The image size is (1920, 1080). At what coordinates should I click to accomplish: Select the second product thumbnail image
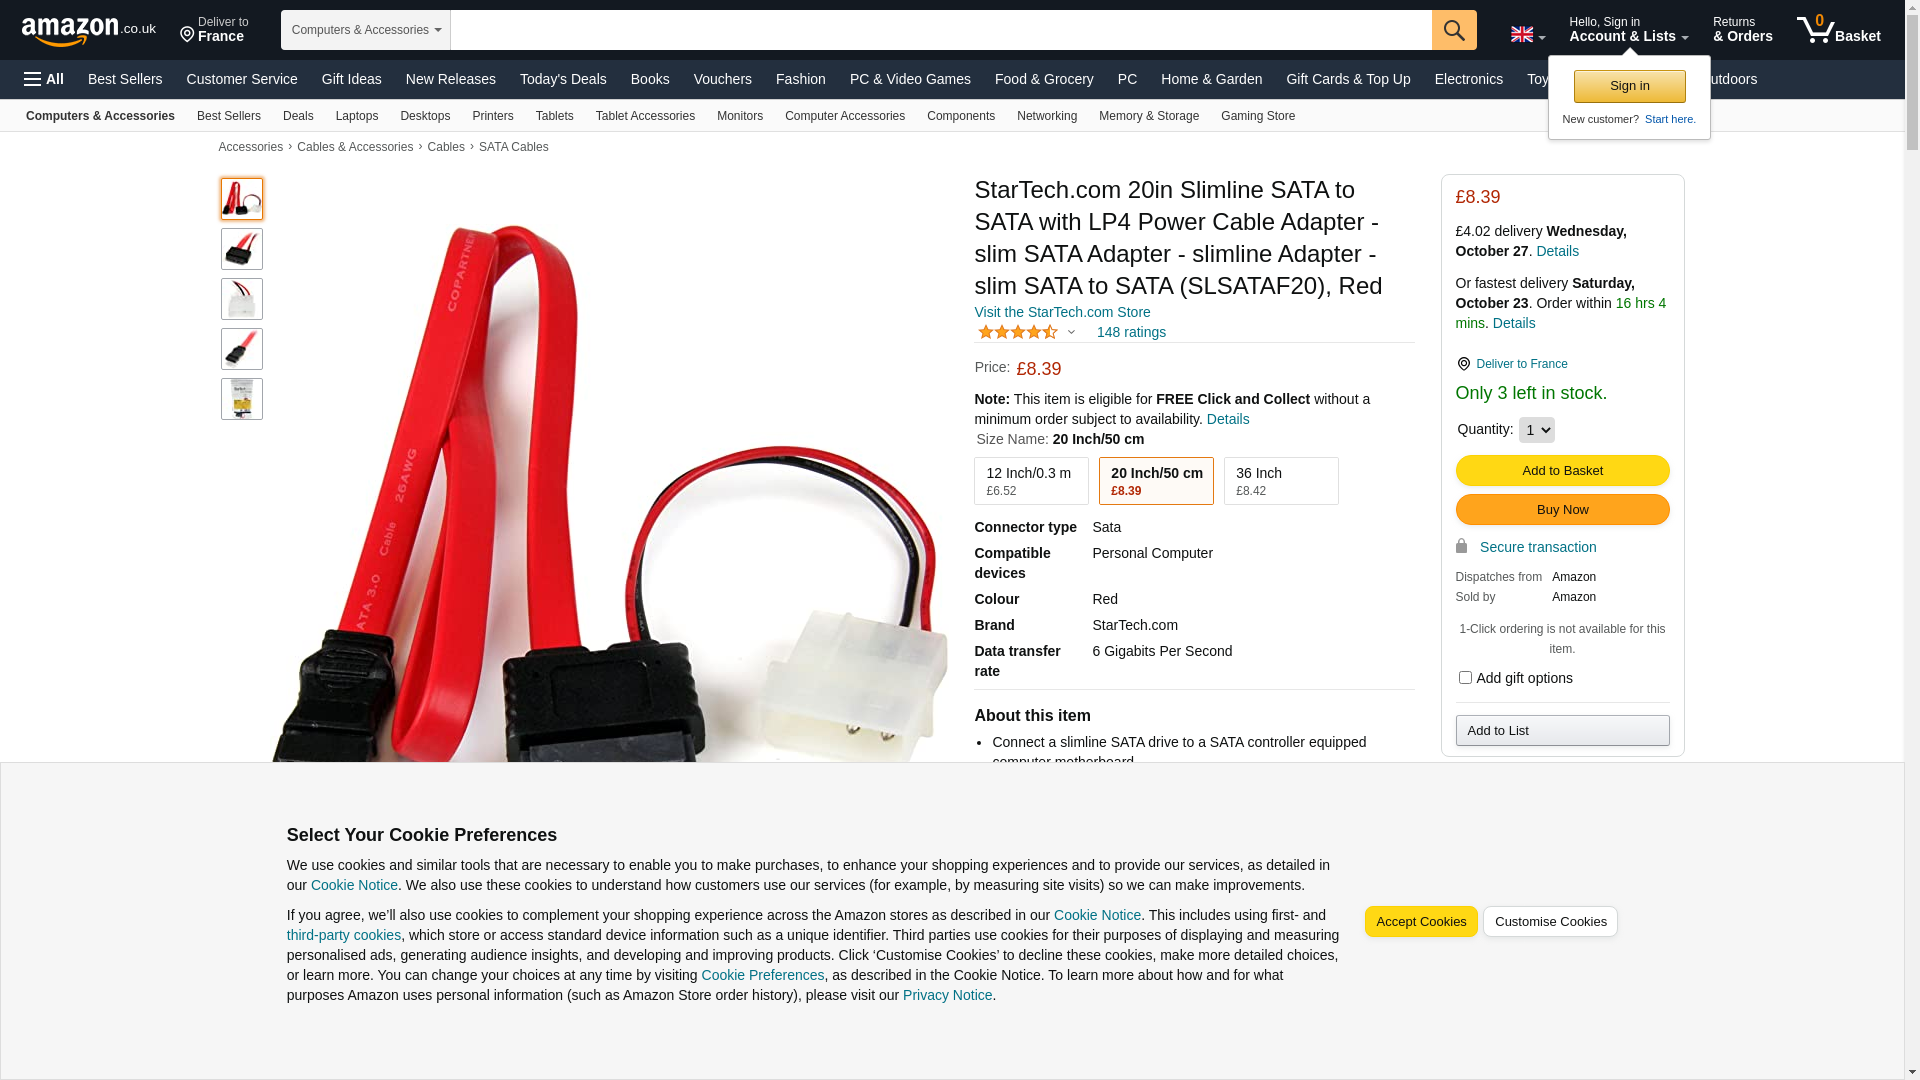click(x=242, y=249)
